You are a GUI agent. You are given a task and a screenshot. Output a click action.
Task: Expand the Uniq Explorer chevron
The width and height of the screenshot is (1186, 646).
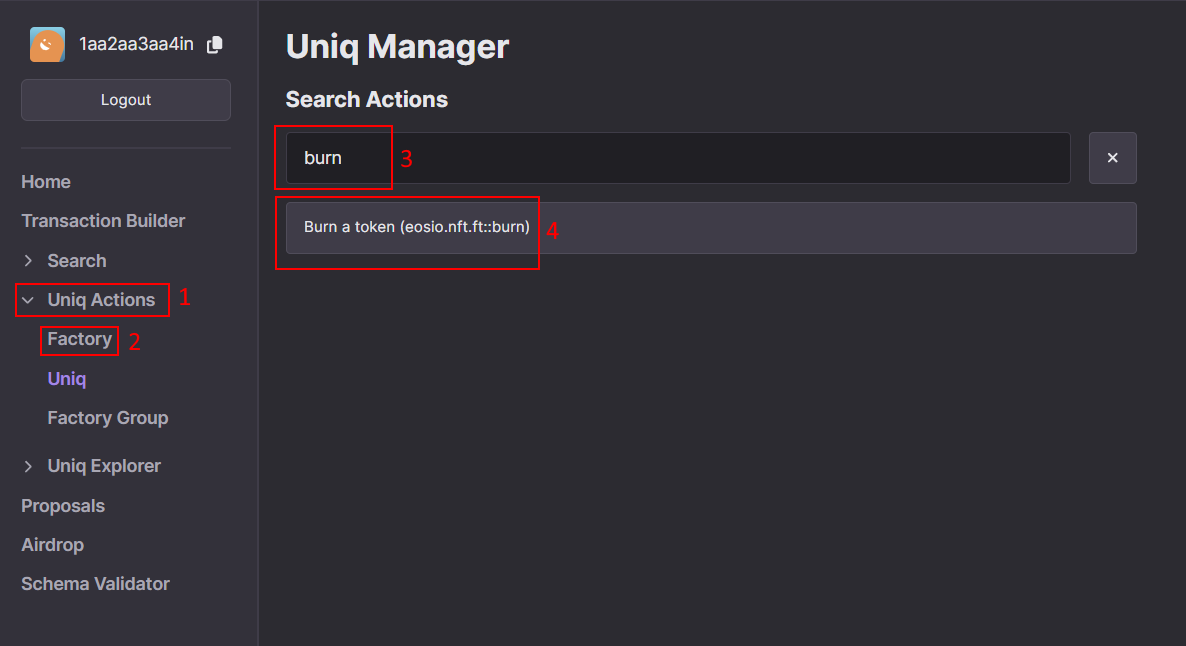(x=28, y=467)
